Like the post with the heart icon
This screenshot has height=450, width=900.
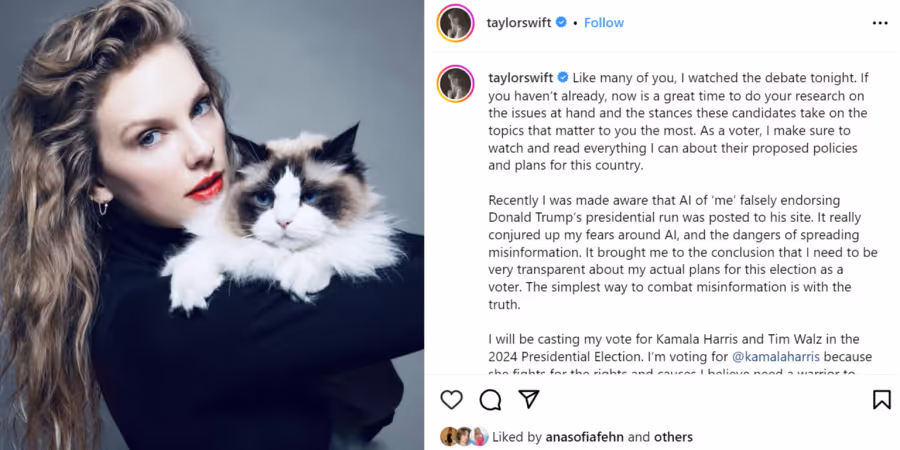pos(452,399)
